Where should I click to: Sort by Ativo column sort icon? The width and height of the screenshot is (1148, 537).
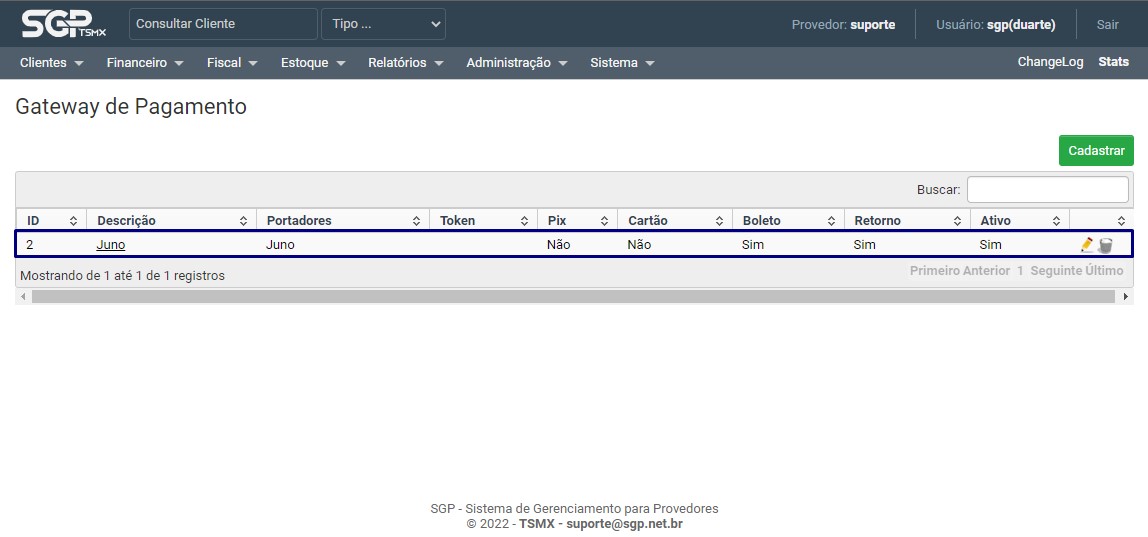[x=1056, y=221]
